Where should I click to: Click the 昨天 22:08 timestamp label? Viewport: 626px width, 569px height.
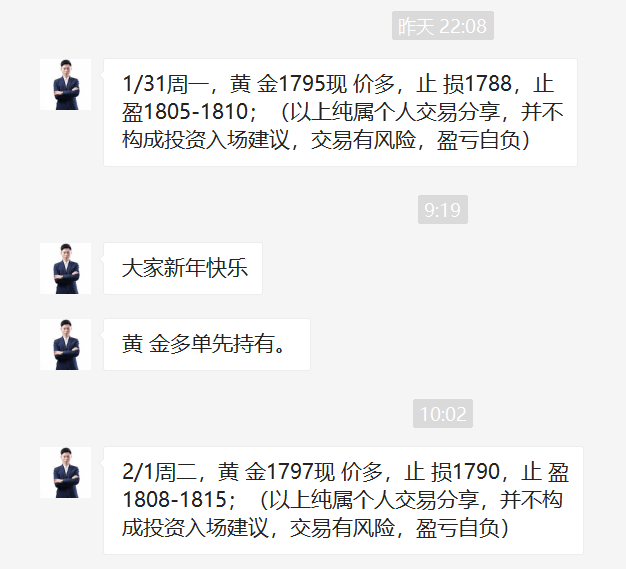pyautogui.click(x=443, y=26)
